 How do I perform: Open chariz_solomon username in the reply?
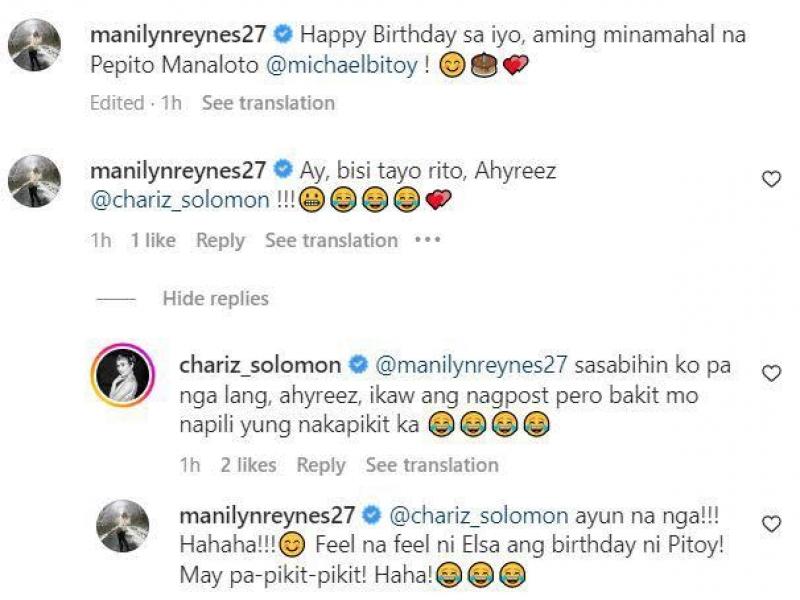pos(260,365)
